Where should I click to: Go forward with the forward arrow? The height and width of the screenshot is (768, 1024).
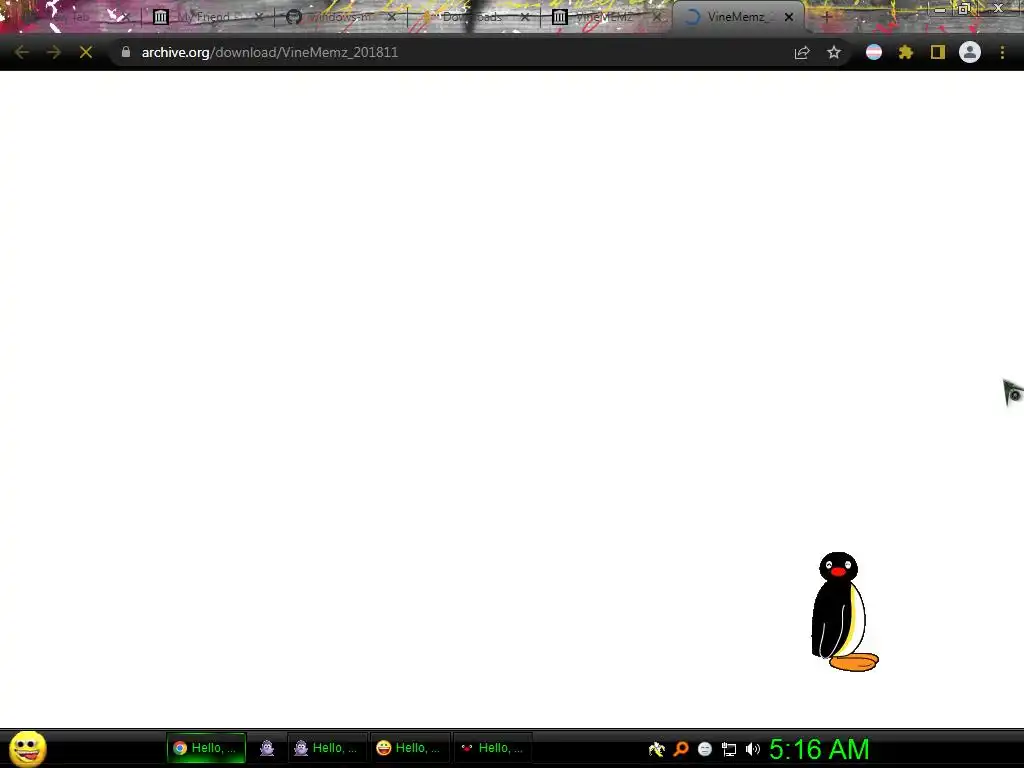point(54,52)
